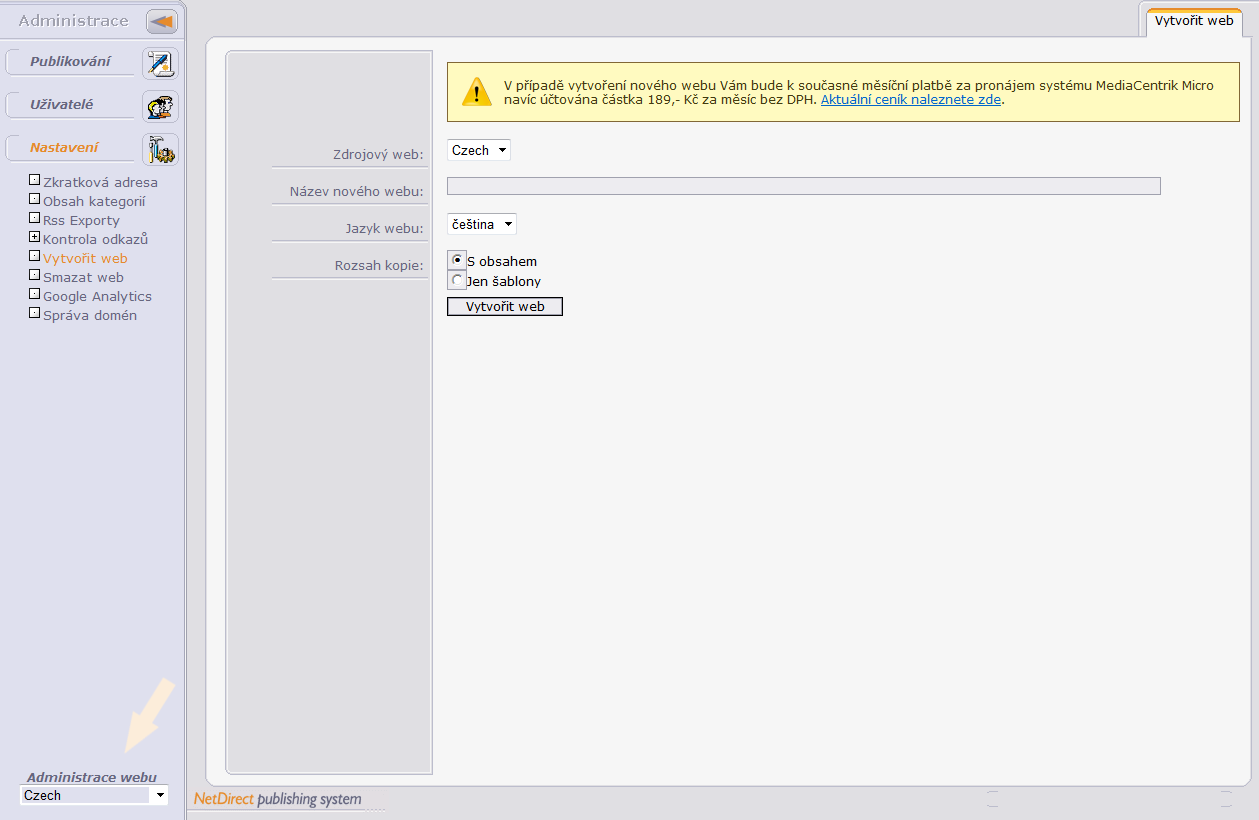This screenshot has width=1259, height=820.
Task: Click box icon beside Zkratková adresa
Action: (x=35, y=181)
